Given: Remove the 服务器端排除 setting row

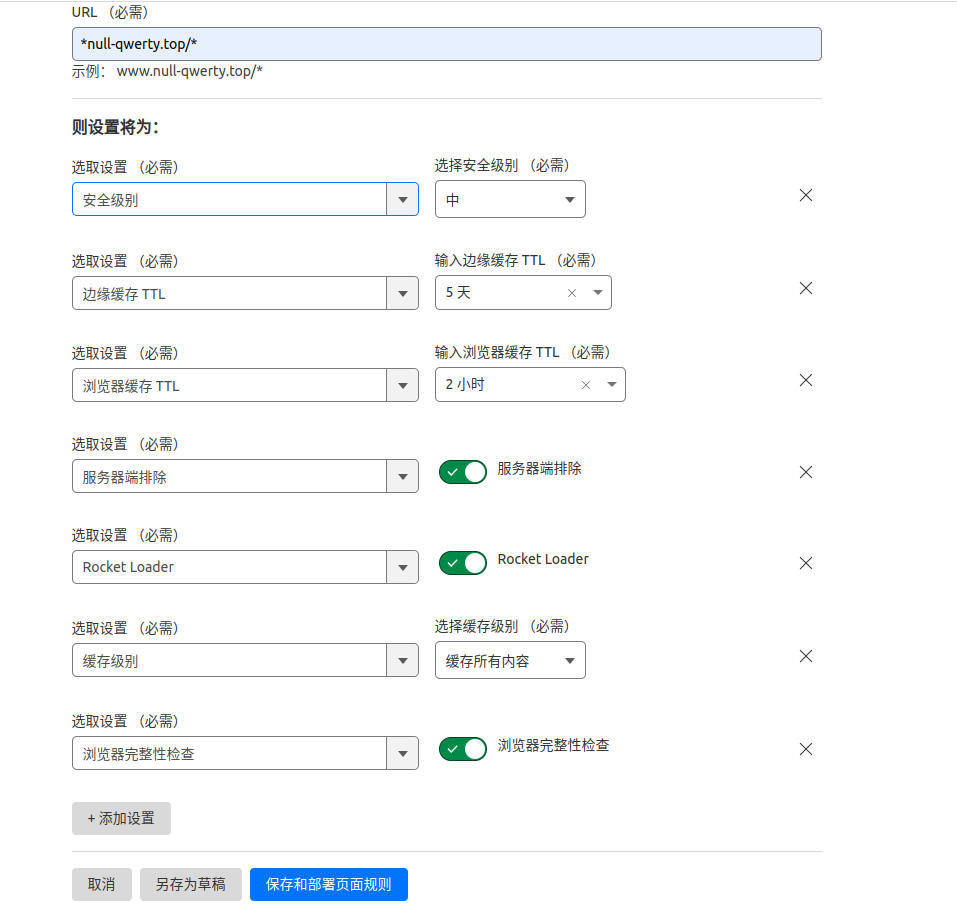Looking at the screenshot, I should tap(805, 472).
